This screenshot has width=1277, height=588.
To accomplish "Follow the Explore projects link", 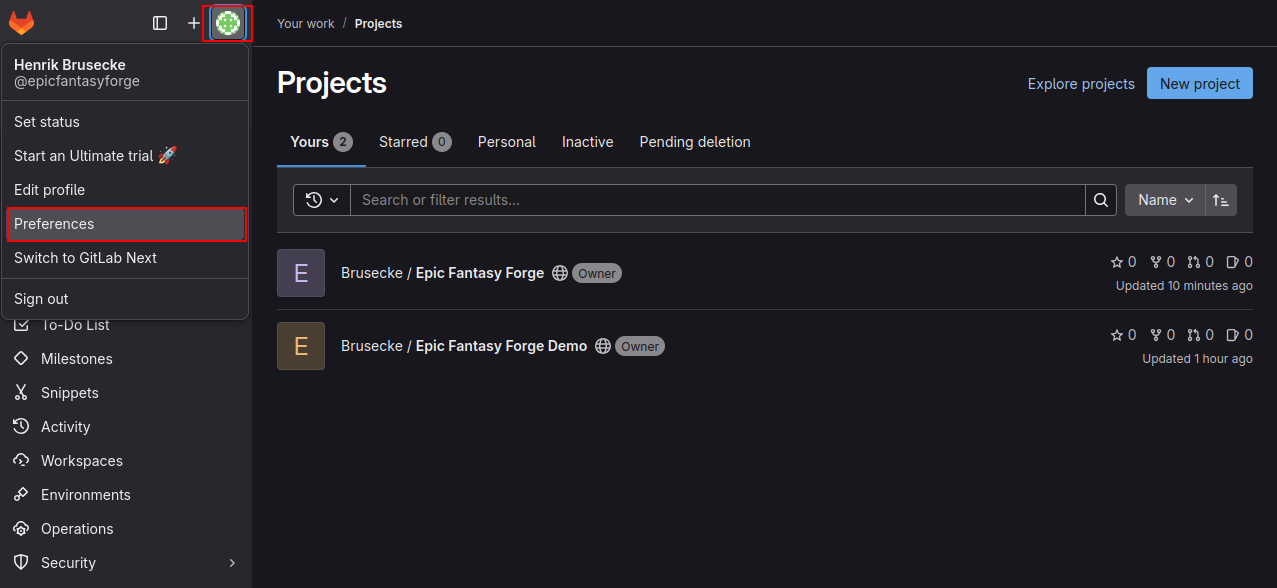I will coord(1081,84).
